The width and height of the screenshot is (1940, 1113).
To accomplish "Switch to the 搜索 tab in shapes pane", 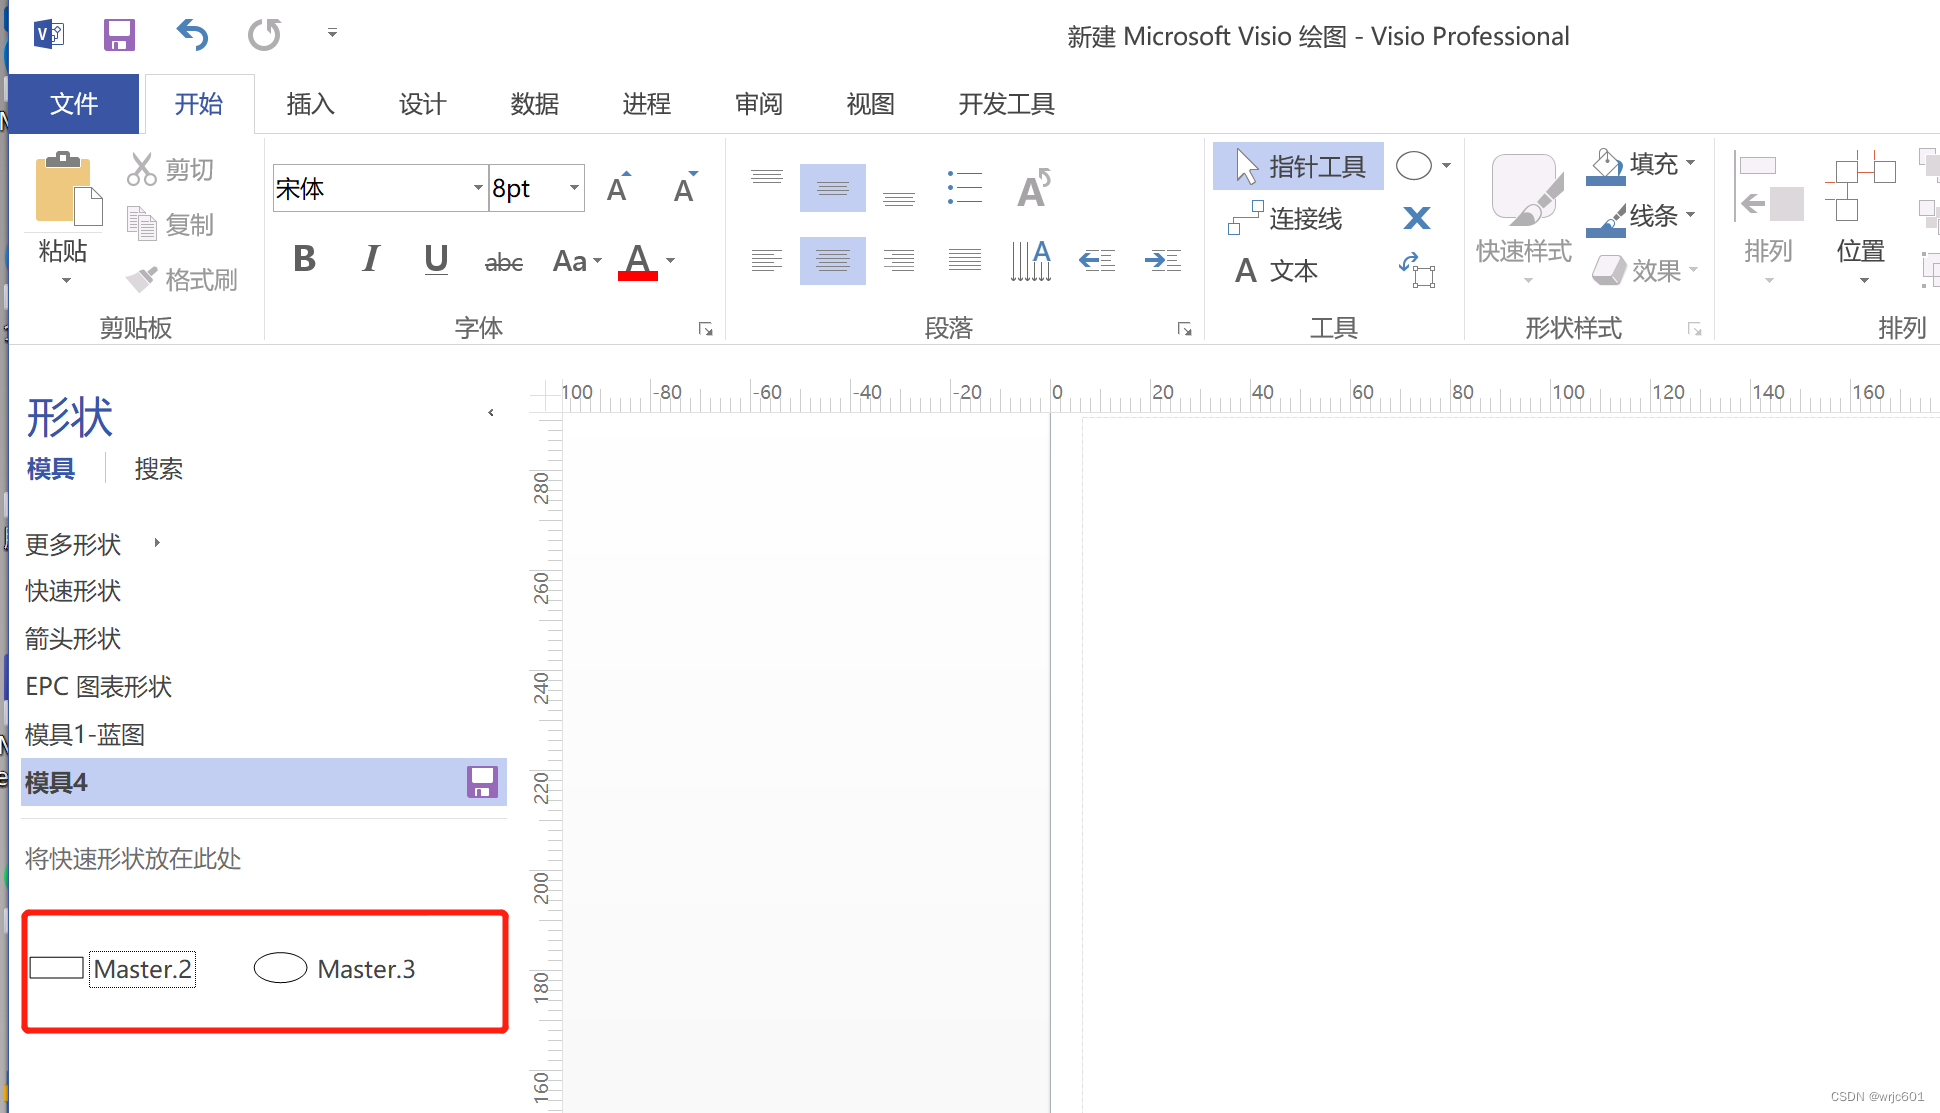I will tap(158, 469).
